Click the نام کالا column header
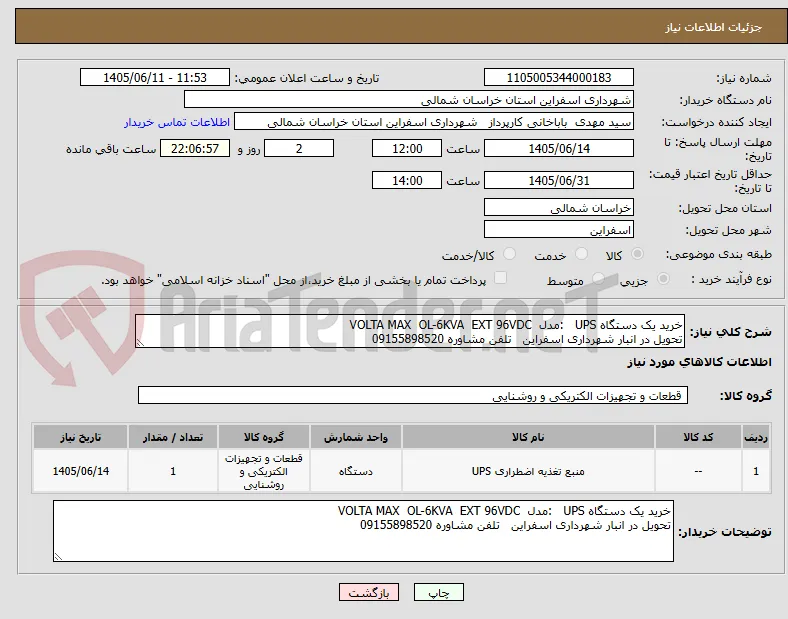788x619 pixels. (528, 437)
